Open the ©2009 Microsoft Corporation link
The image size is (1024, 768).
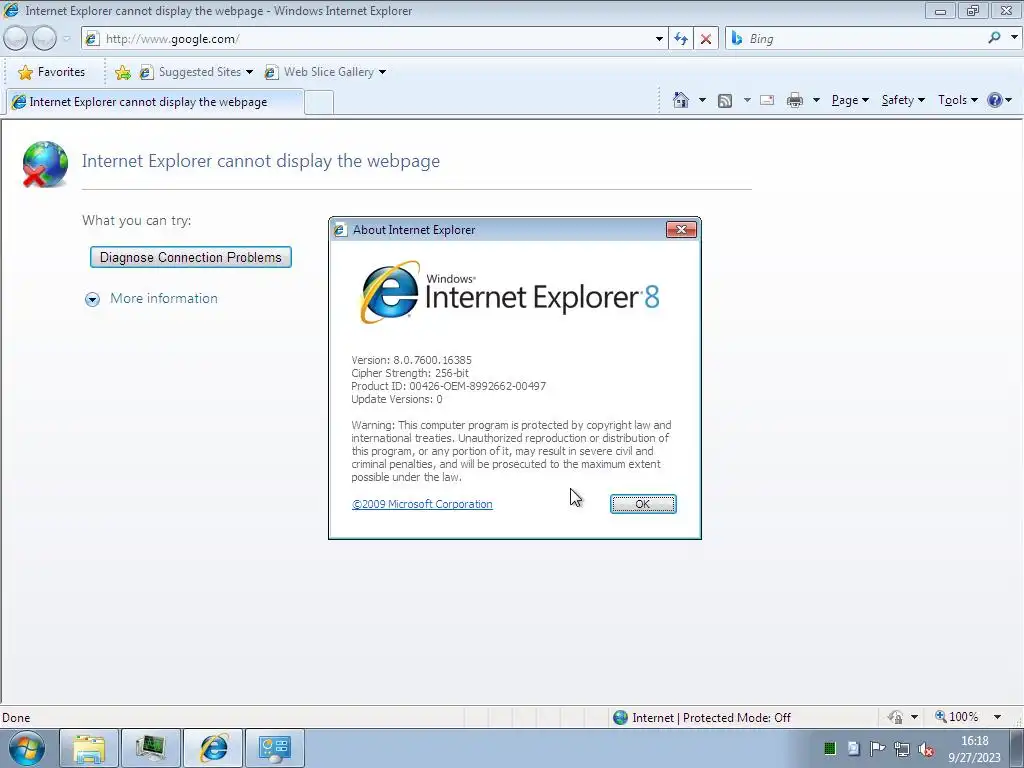pyautogui.click(x=422, y=504)
